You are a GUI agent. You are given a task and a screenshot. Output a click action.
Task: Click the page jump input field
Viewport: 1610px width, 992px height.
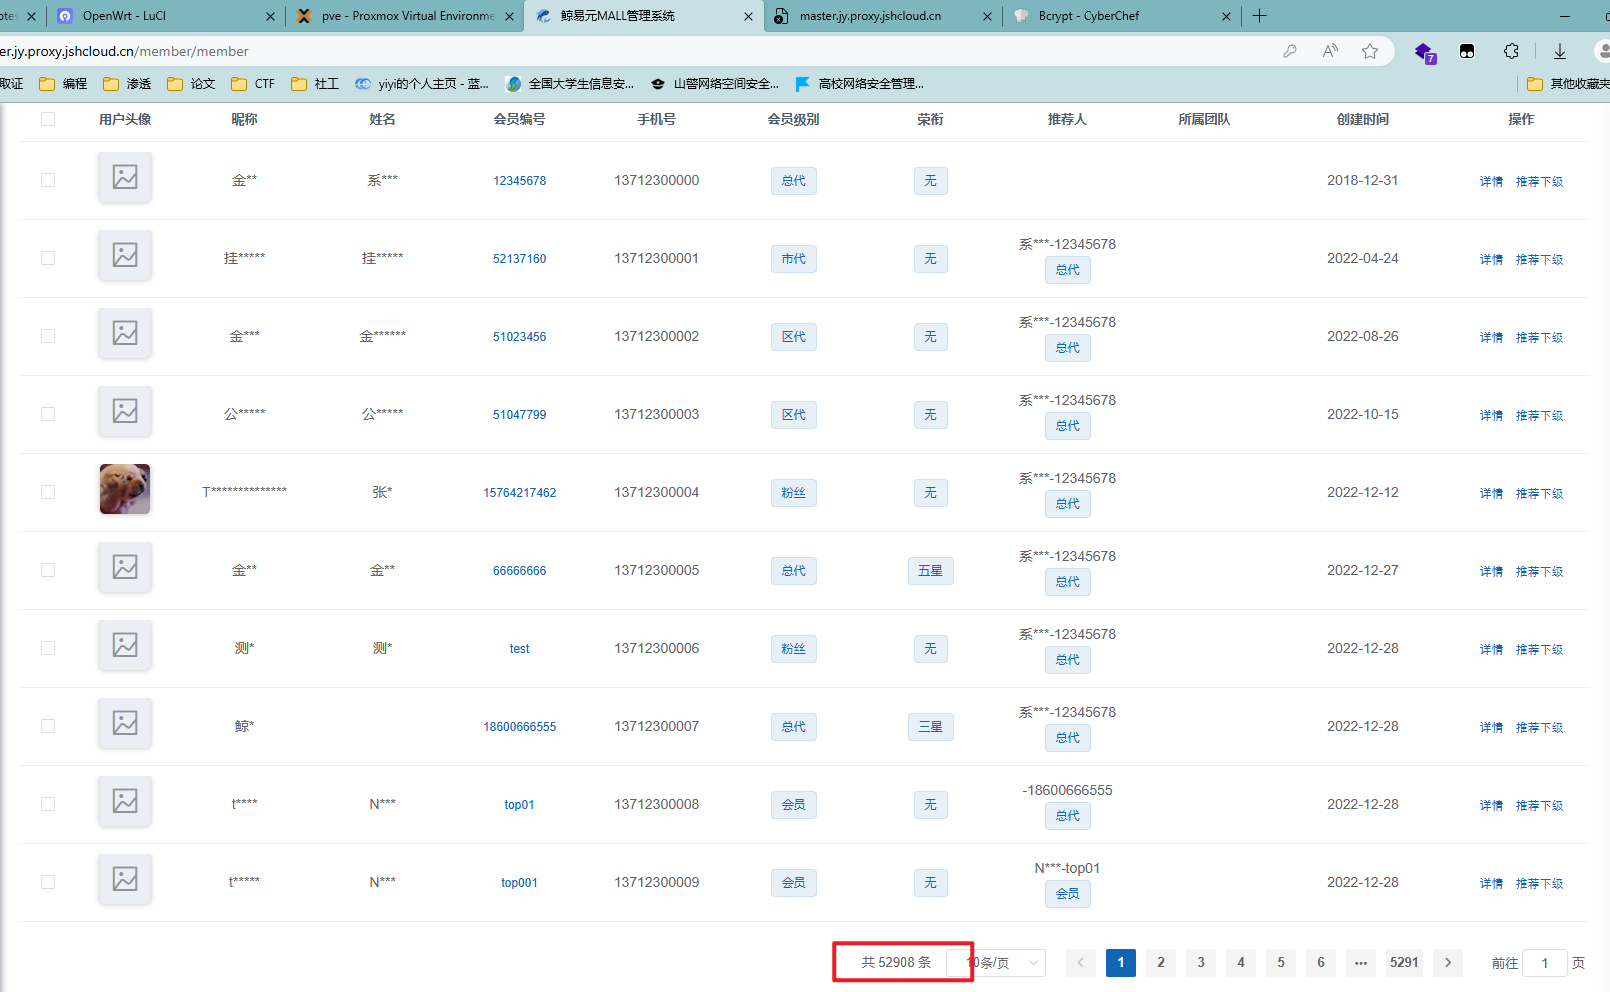pos(1545,963)
